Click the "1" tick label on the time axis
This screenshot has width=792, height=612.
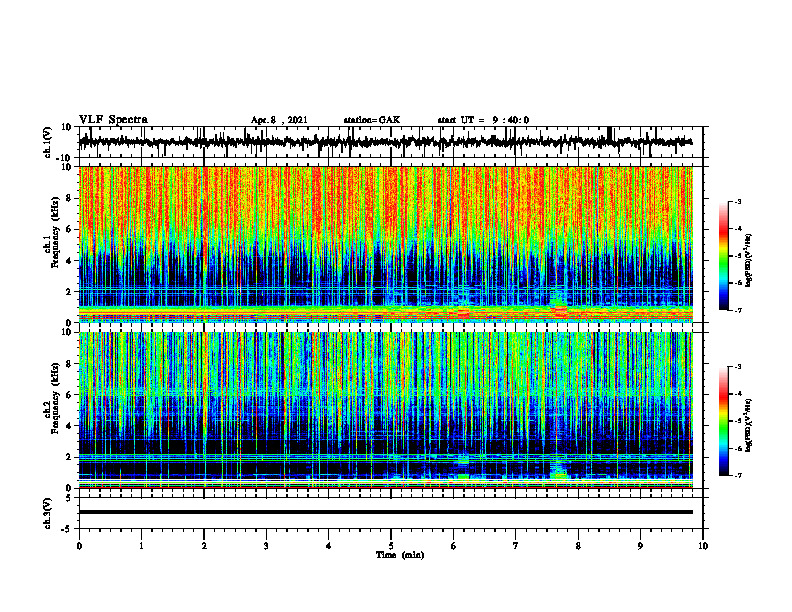click(x=141, y=546)
